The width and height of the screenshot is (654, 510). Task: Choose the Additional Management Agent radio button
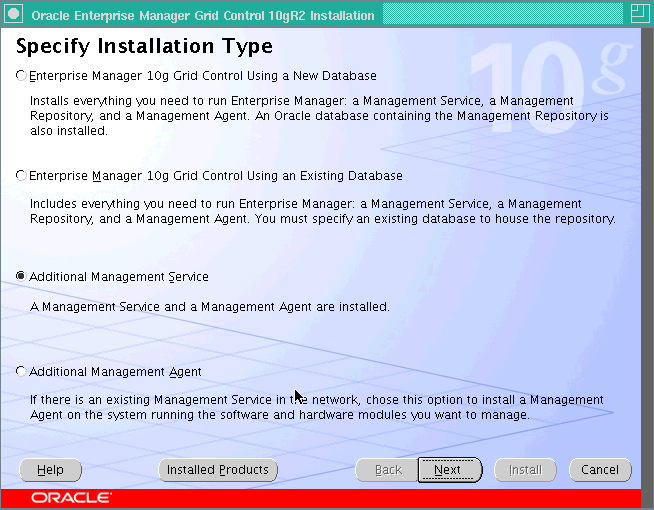pos(21,371)
